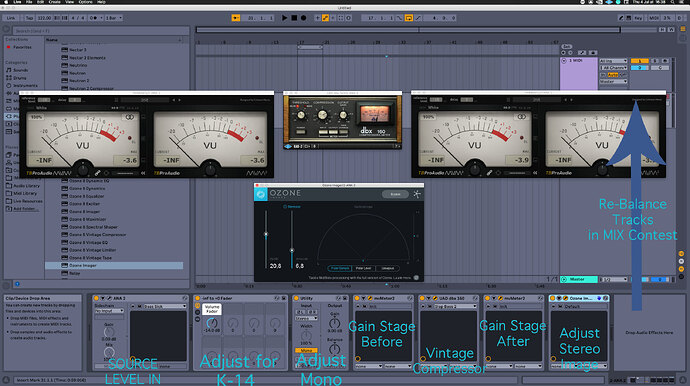Open Sidechain No Input dropdown in ARA 2
This screenshot has height=386, width=690.
point(109,311)
